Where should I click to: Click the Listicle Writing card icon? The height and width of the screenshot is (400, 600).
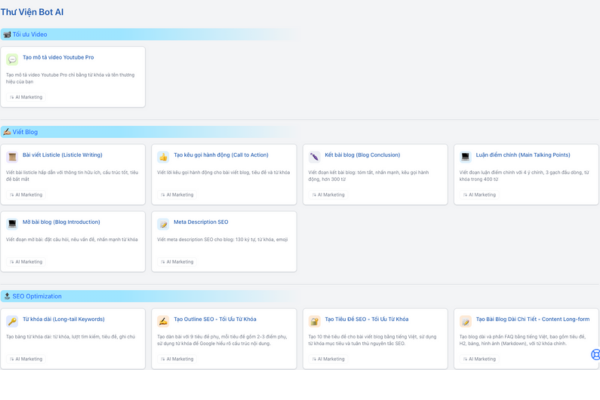pos(13,157)
